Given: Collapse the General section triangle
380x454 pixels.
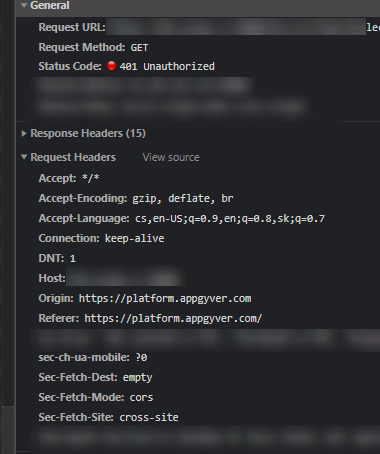Looking at the screenshot, I should click(24, 5).
